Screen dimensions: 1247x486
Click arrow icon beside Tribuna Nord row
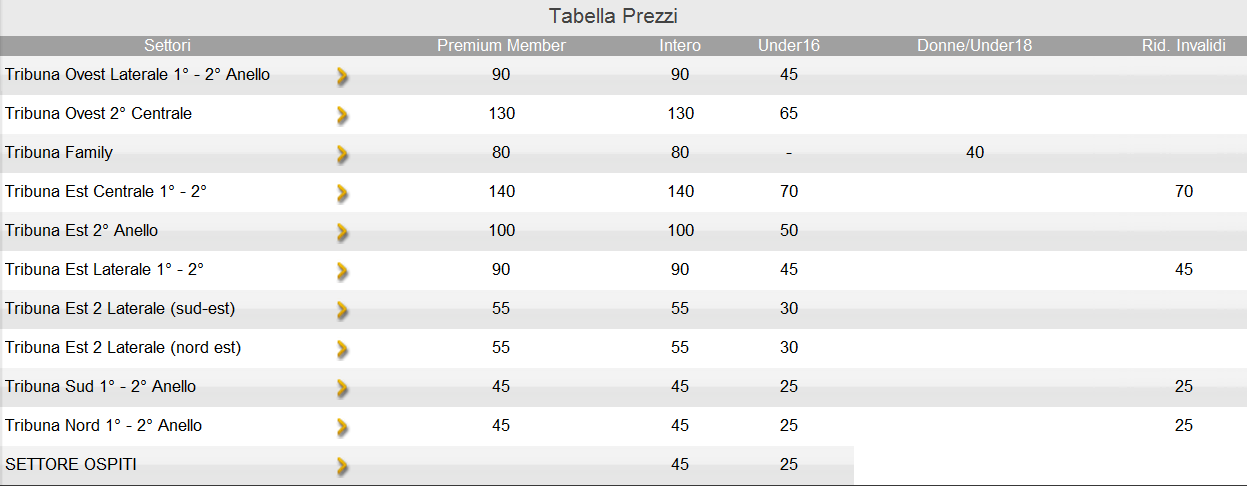pyautogui.click(x=342, y=427)
